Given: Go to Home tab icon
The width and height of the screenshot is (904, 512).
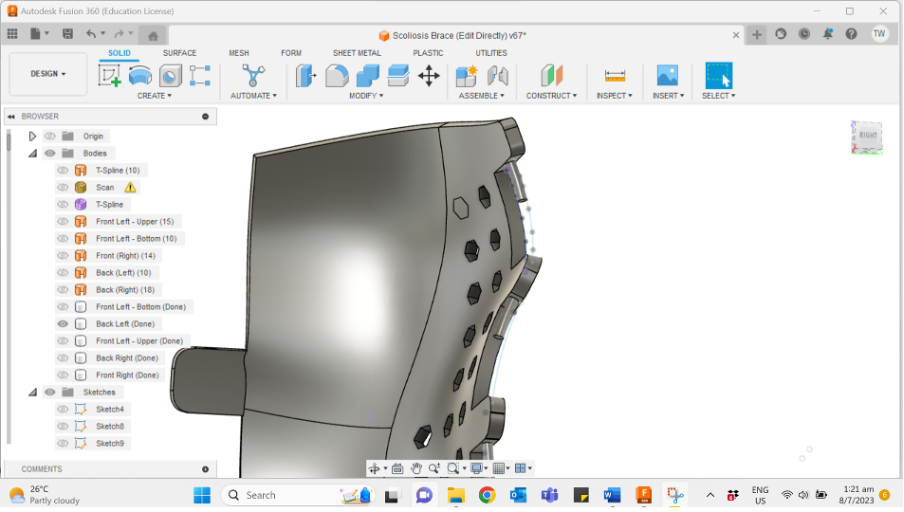Looking at the screenshot, I should 153,36.
